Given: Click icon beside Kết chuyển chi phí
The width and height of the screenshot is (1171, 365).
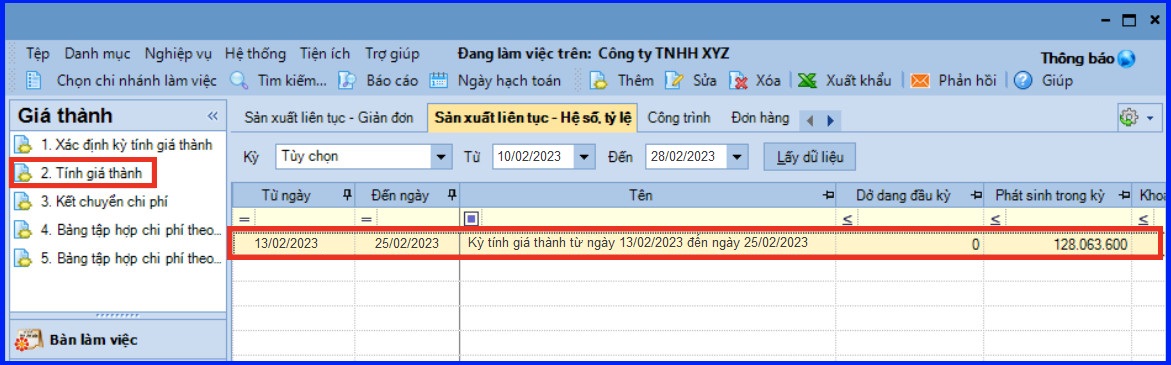Looking at the screenshot, I should tap(24, 201).
